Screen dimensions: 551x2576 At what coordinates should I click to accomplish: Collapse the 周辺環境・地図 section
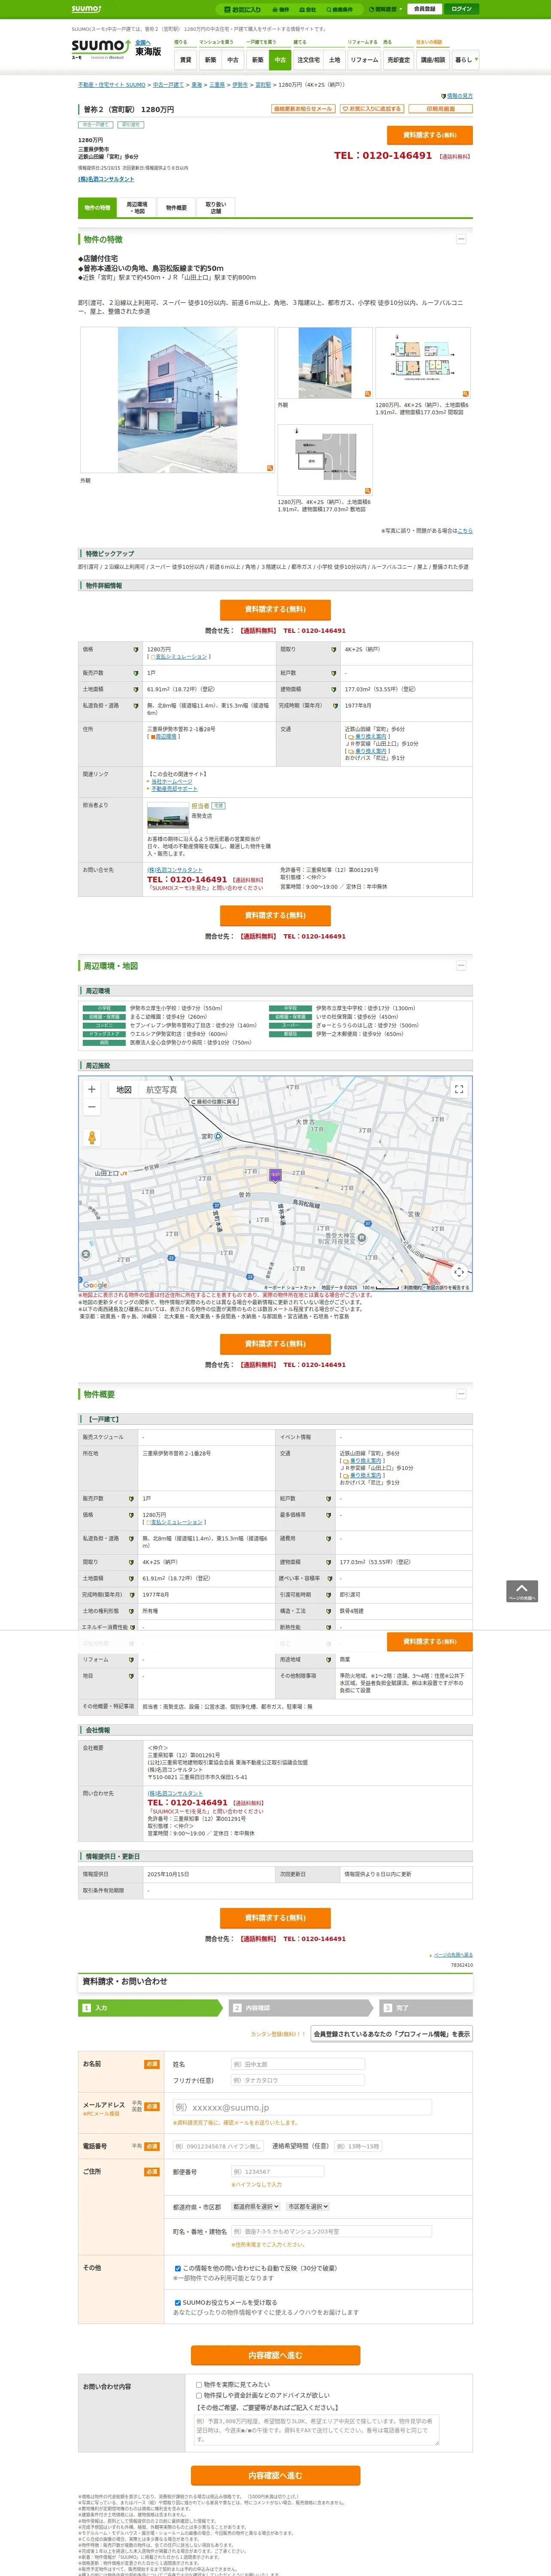(461, 966)
